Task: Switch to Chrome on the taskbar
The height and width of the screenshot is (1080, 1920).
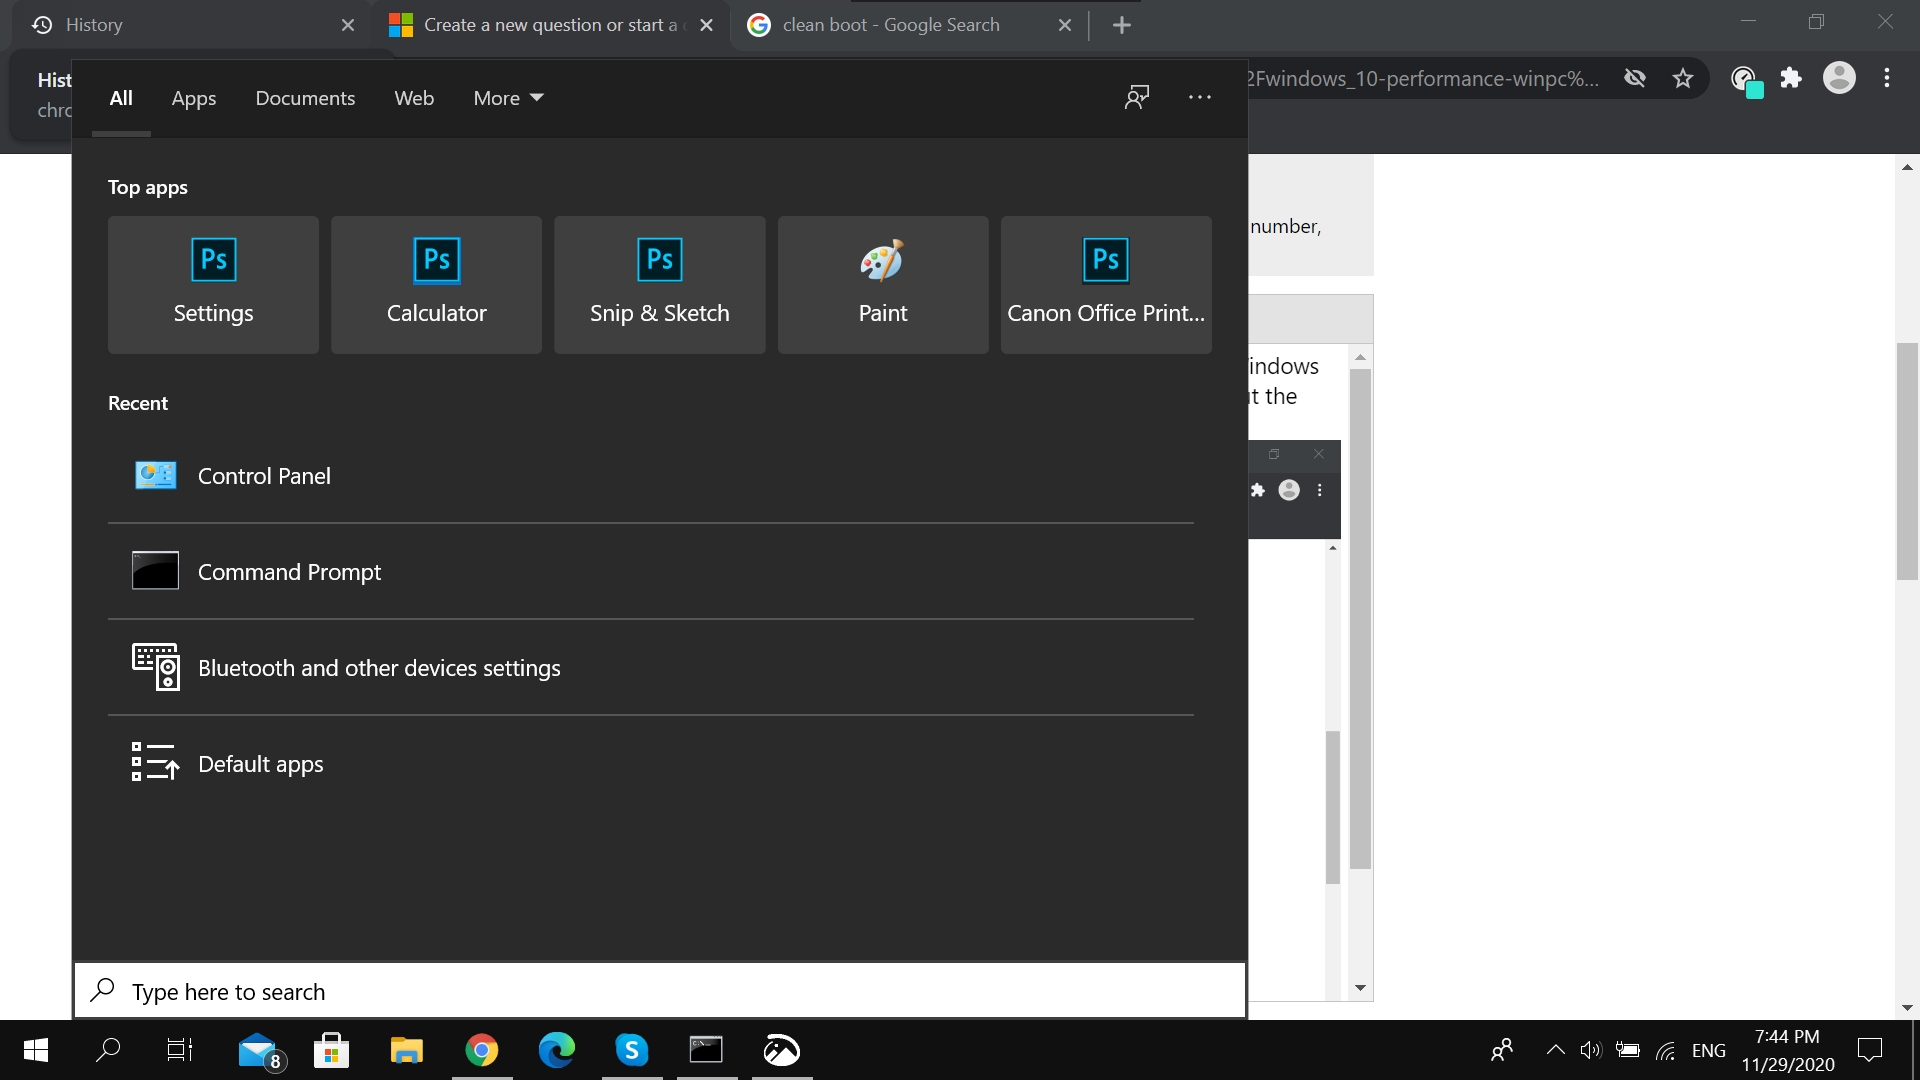Action: click(x=482, y=1050)
